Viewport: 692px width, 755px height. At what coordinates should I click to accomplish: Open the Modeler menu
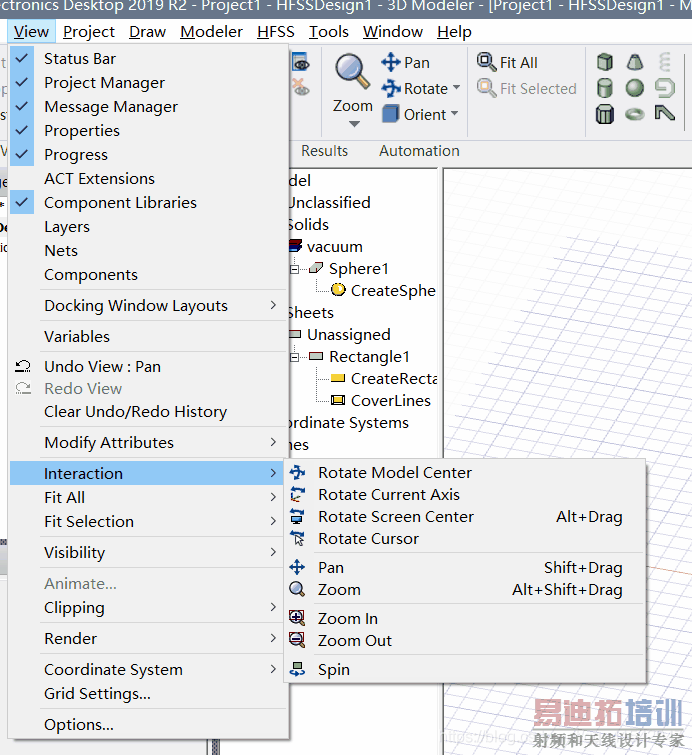tap(211, 32)
